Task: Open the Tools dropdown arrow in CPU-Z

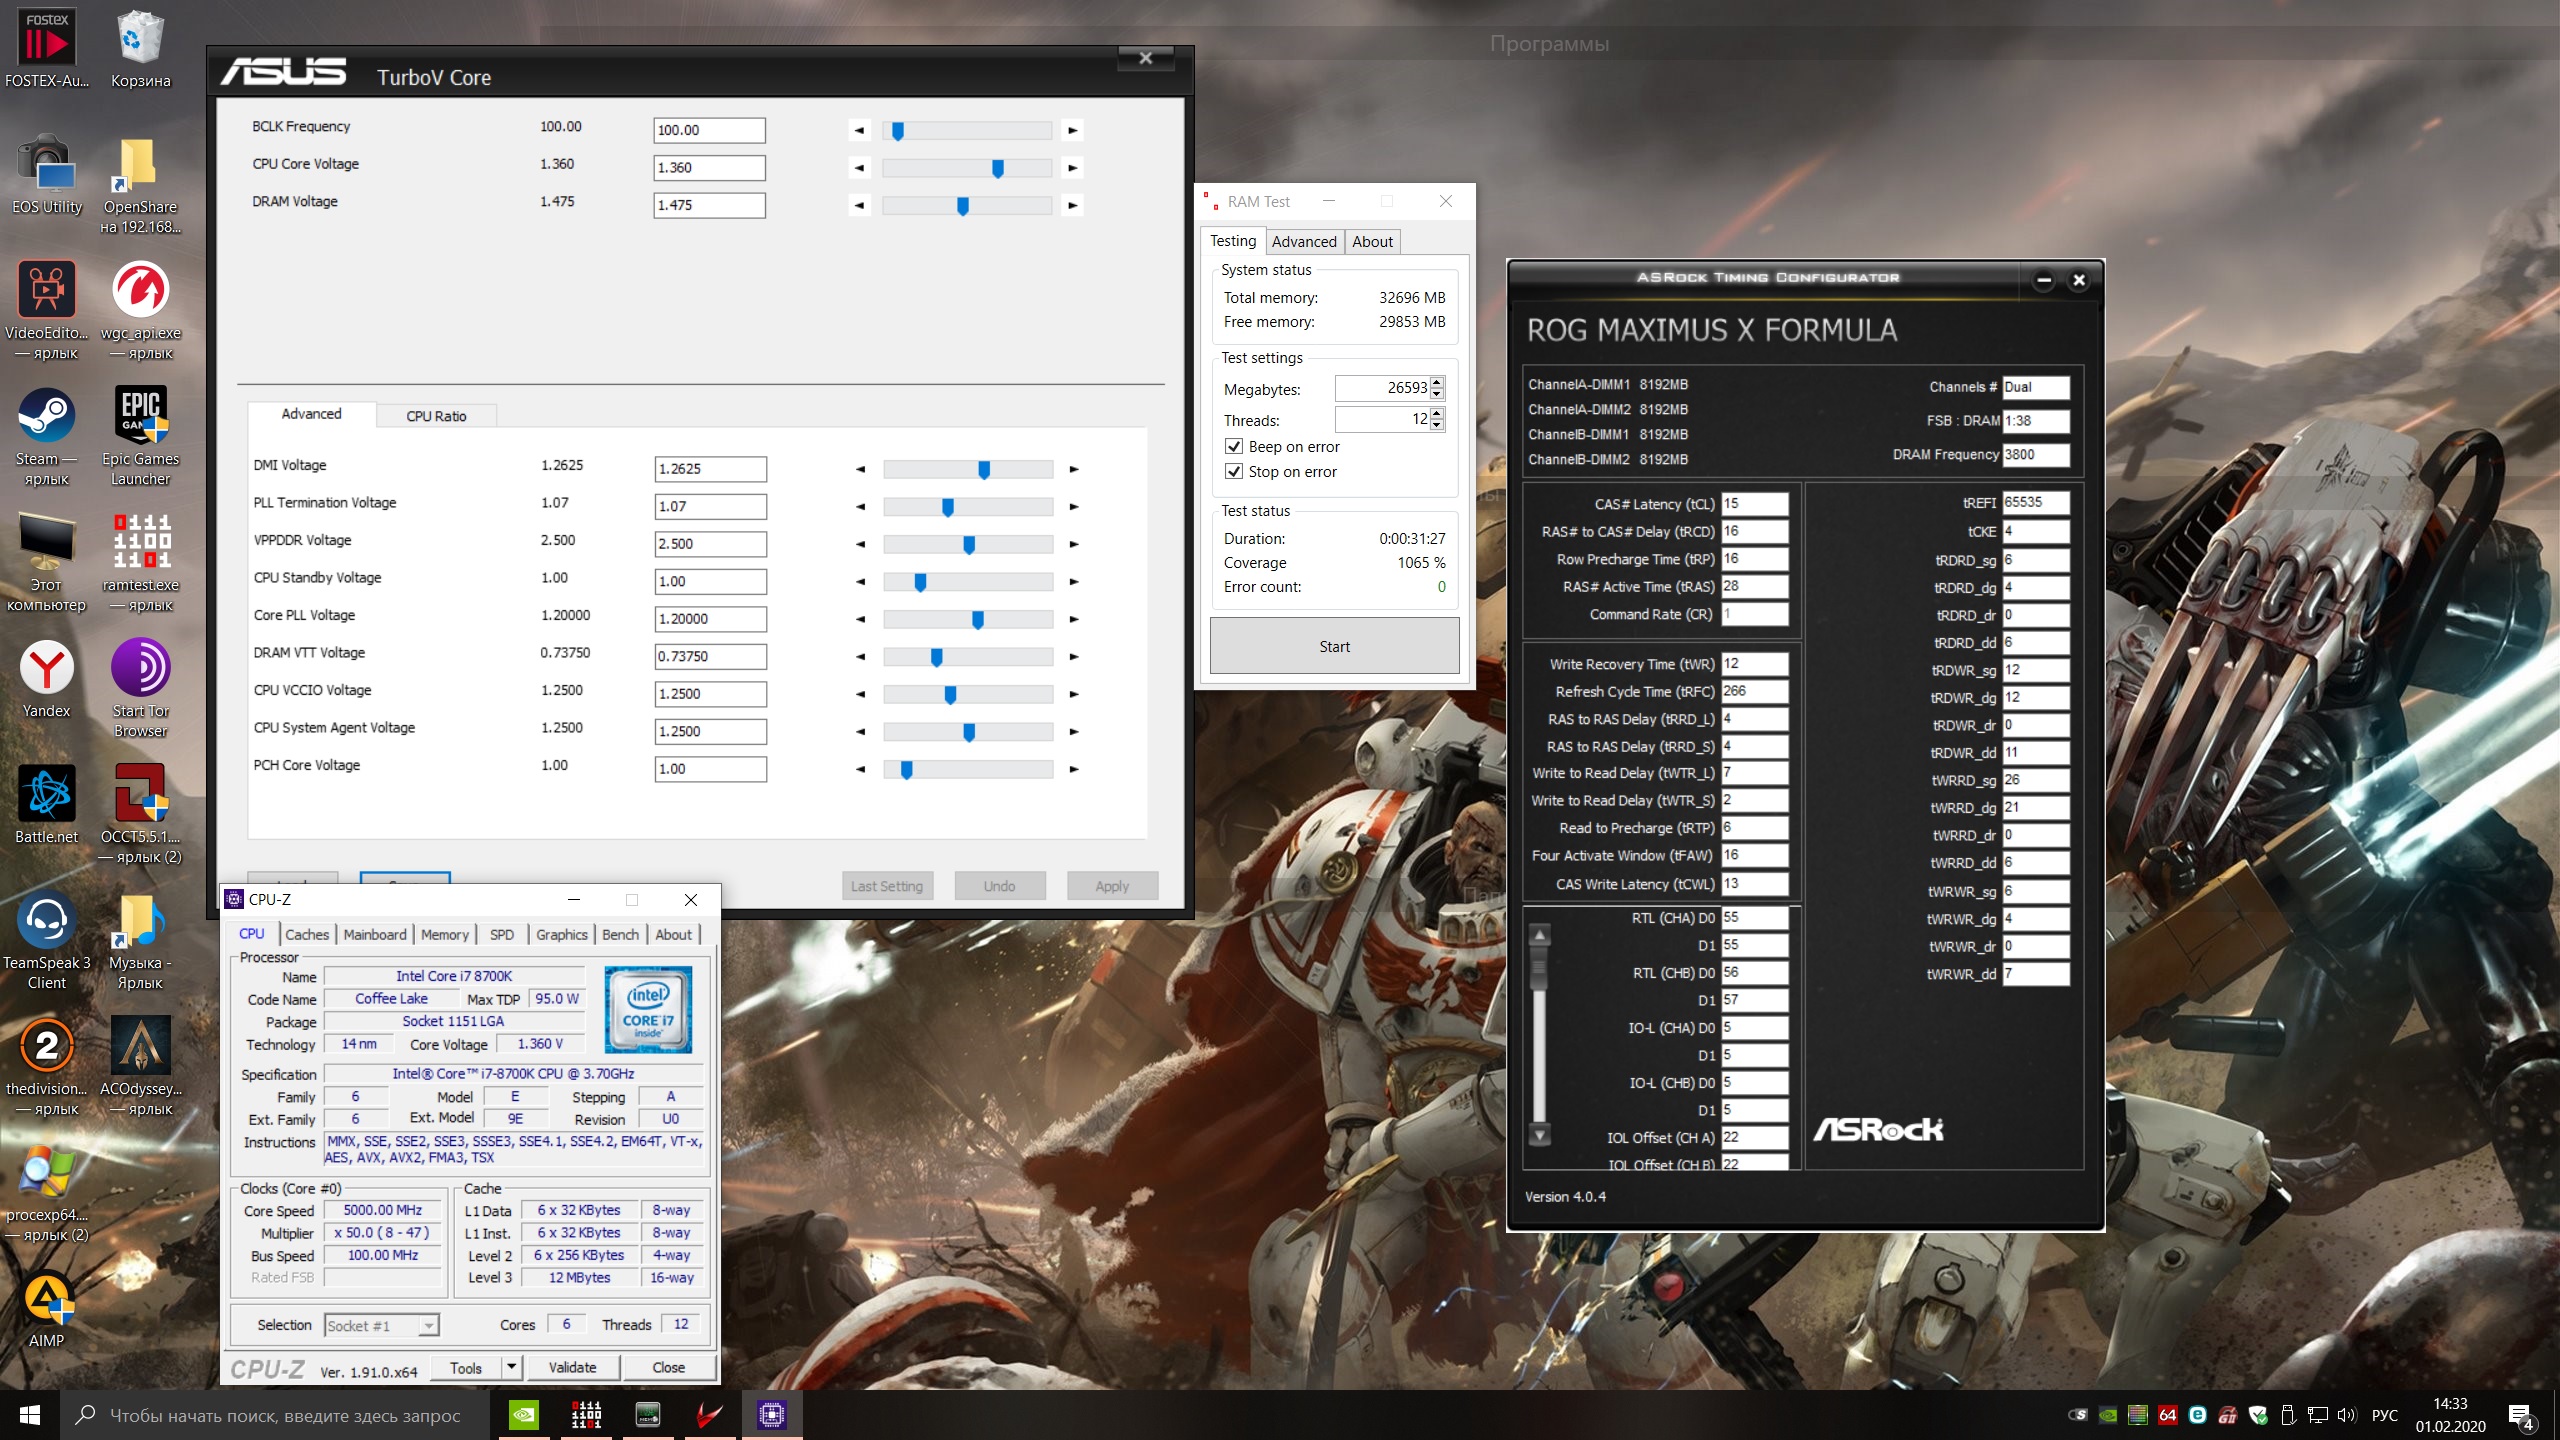Action: click(511, 1367)
